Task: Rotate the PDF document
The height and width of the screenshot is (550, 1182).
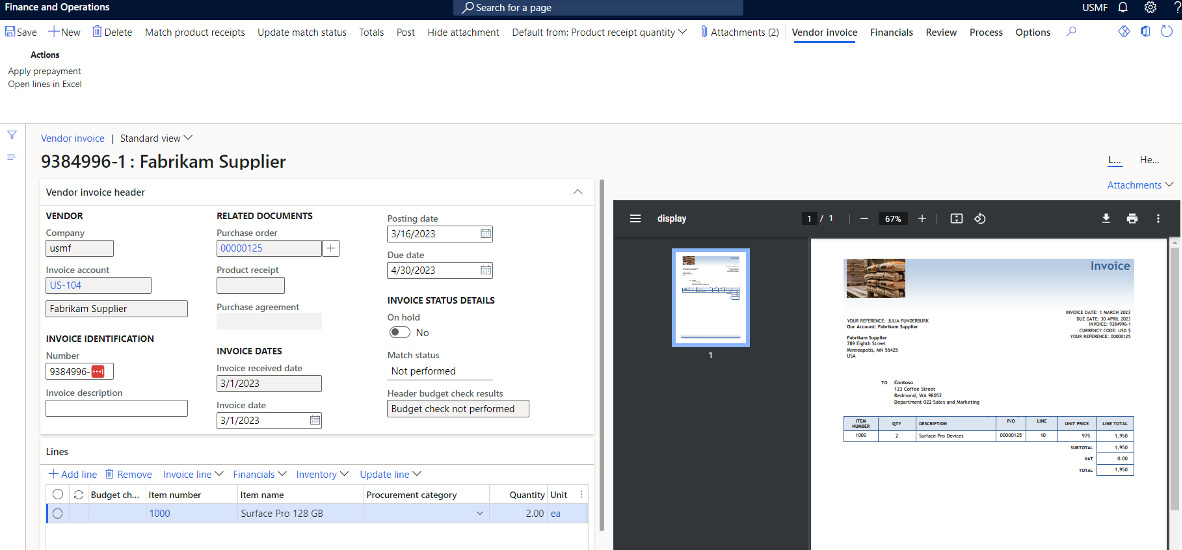Action: (980, 218)
